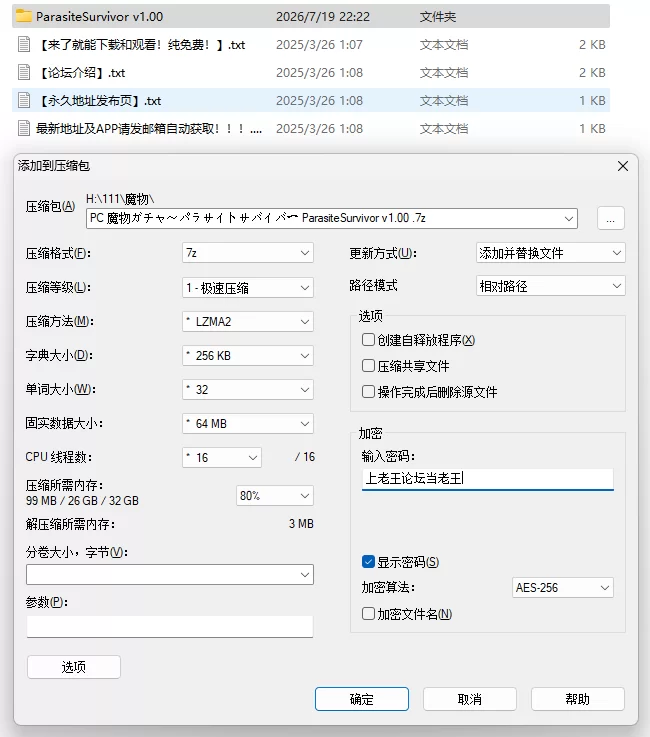Close the 添加到压缩包 dialog
Screen dimensions: 650x737
tap(623, 166)
